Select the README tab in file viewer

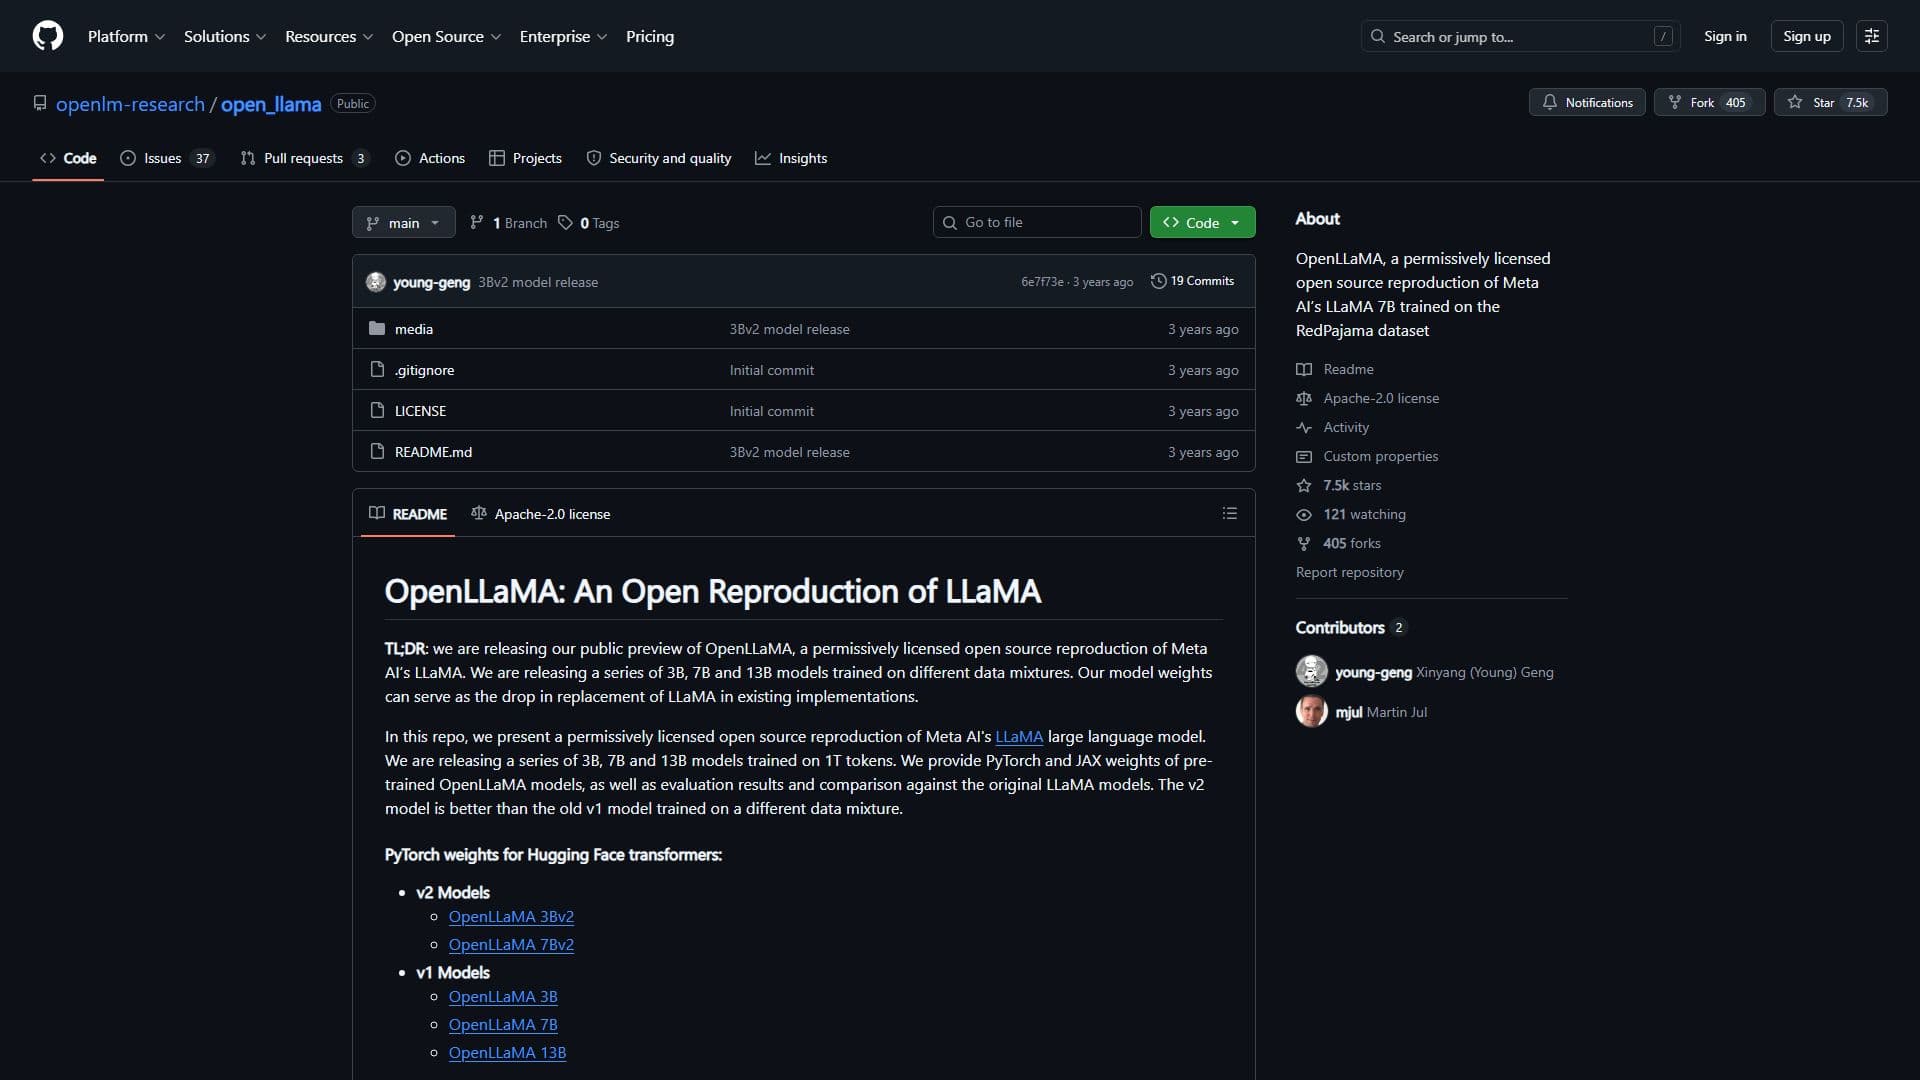click(x=408, y=514)
